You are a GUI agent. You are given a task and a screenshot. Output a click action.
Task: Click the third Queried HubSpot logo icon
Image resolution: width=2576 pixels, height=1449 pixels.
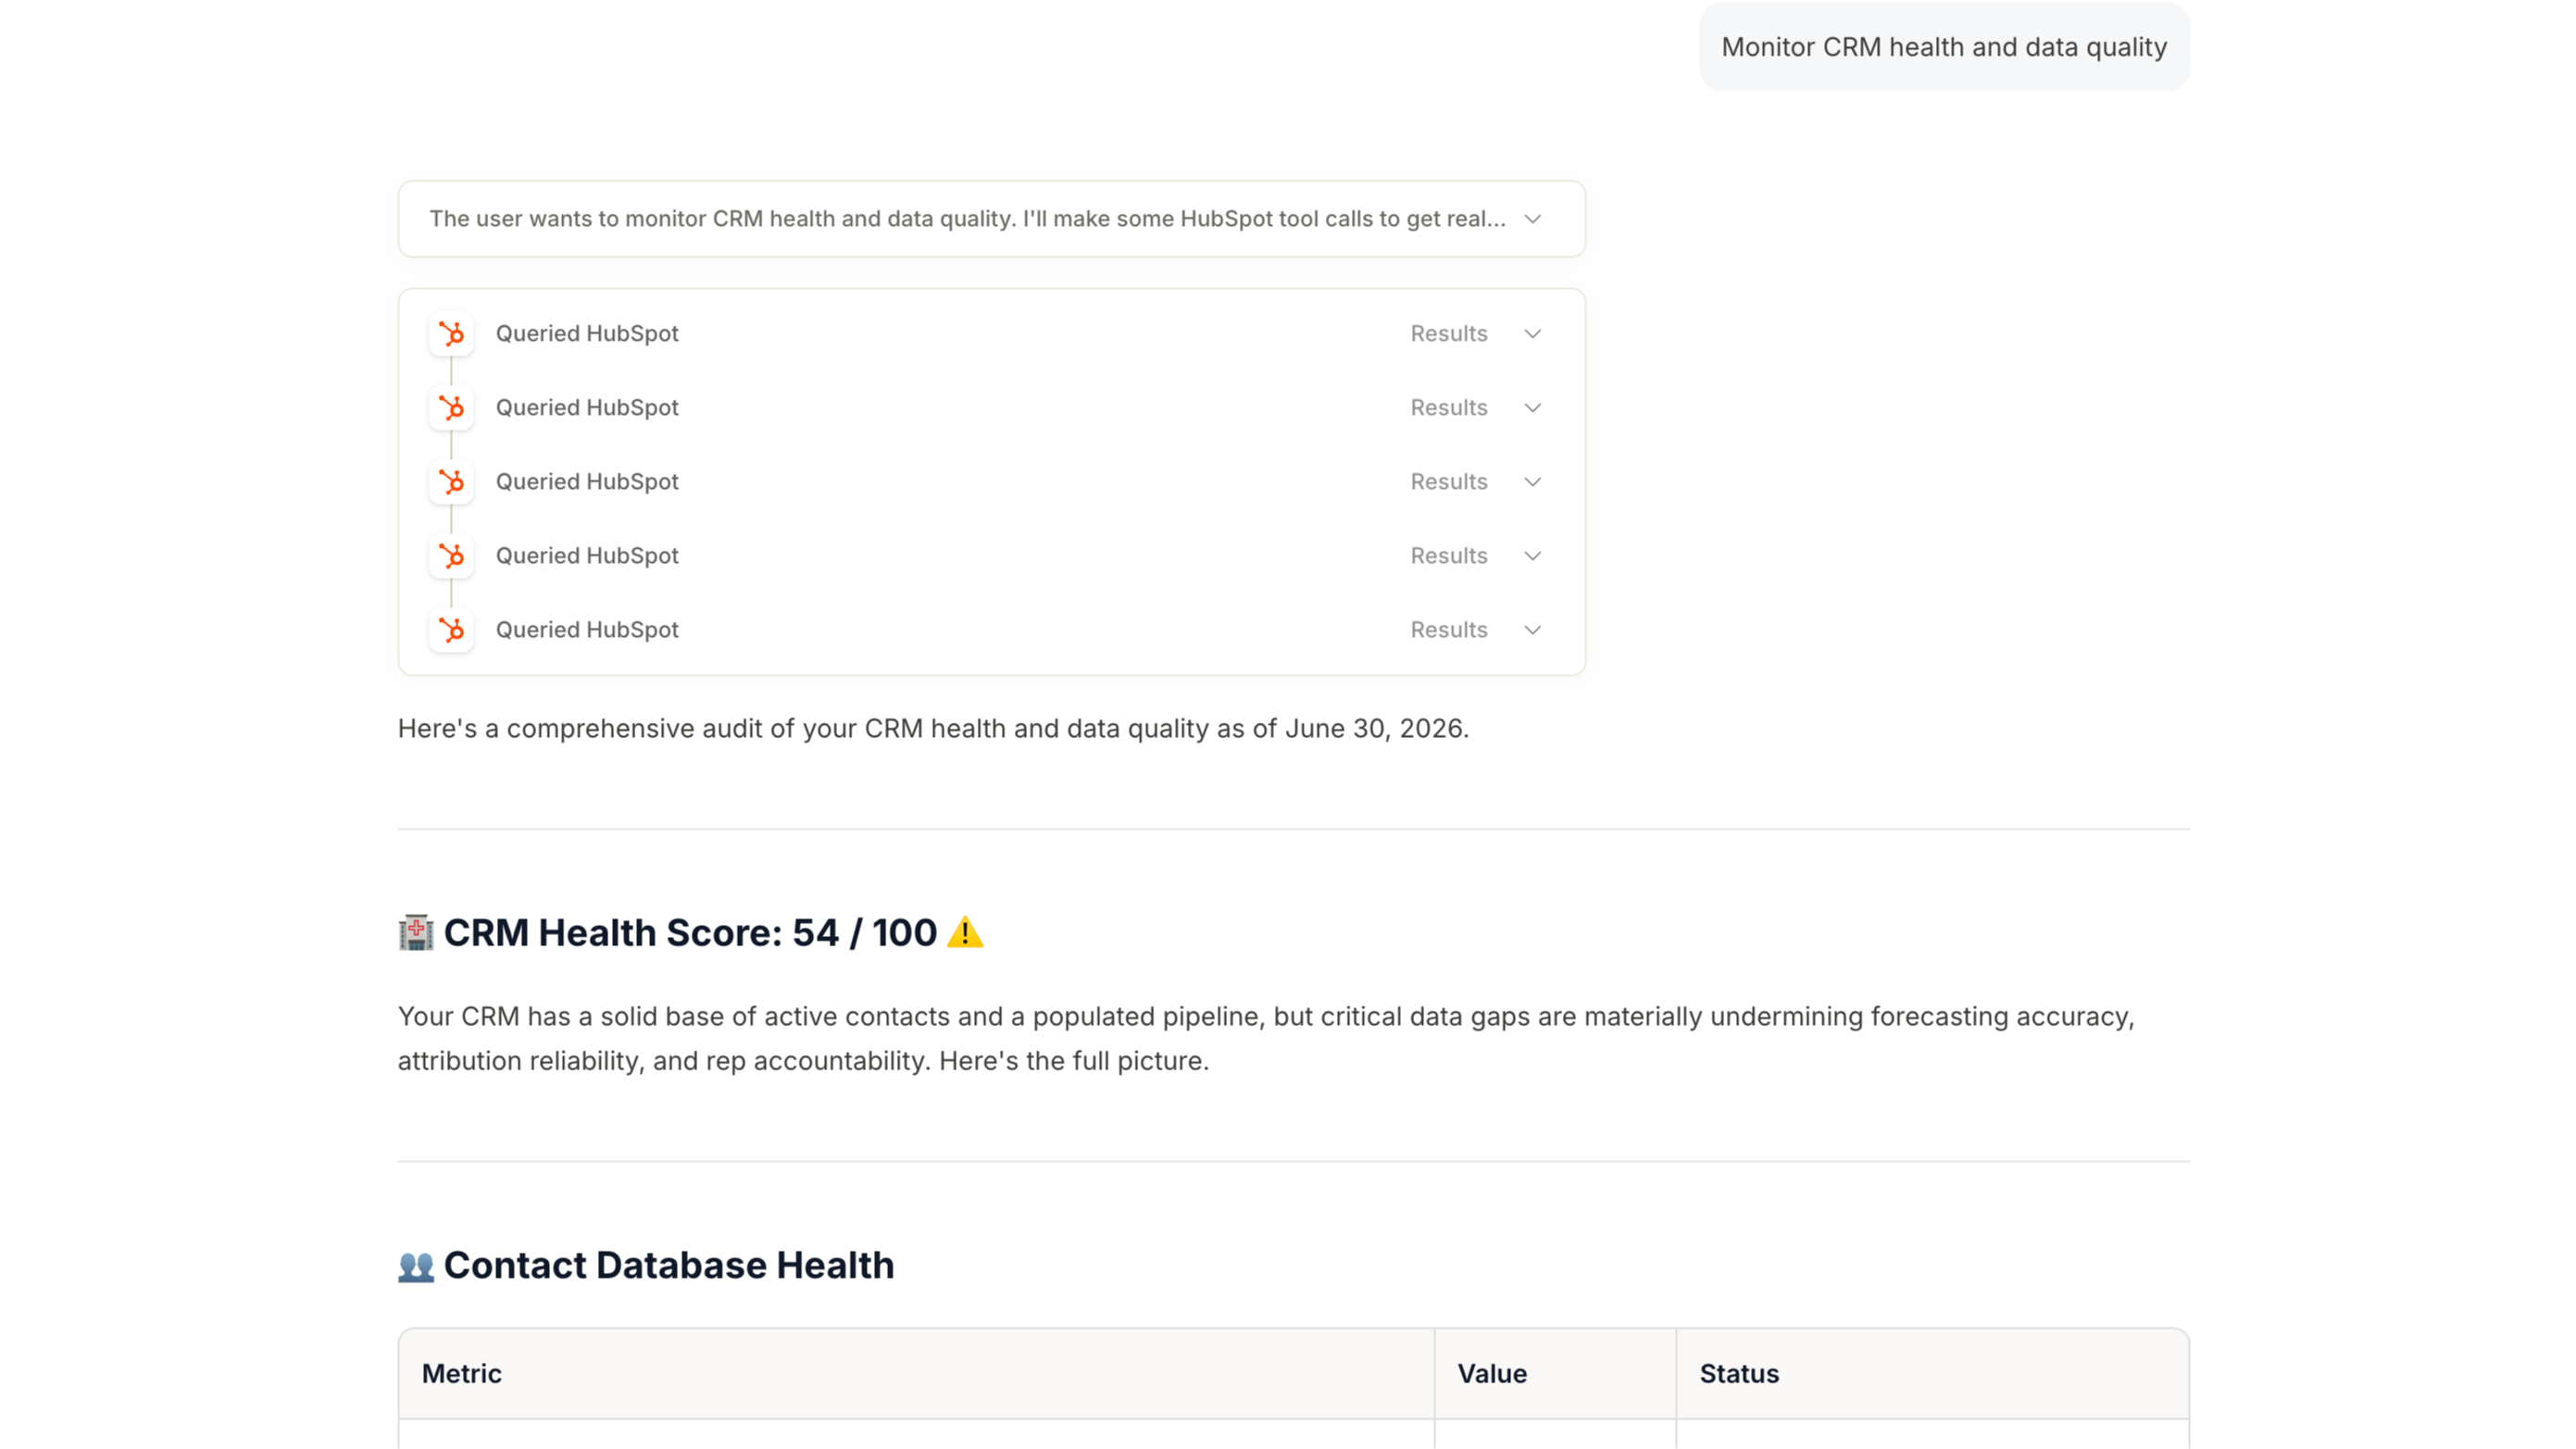451,481
